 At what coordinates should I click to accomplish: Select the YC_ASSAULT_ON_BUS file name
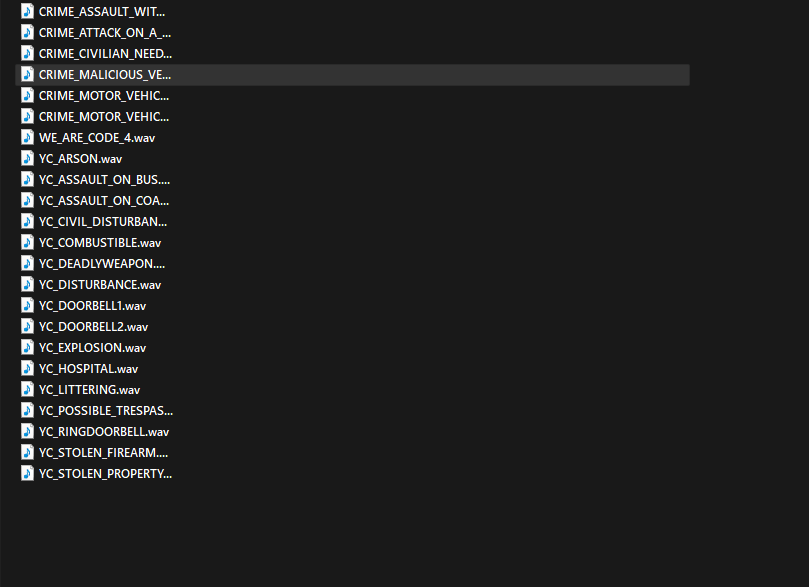104,179
